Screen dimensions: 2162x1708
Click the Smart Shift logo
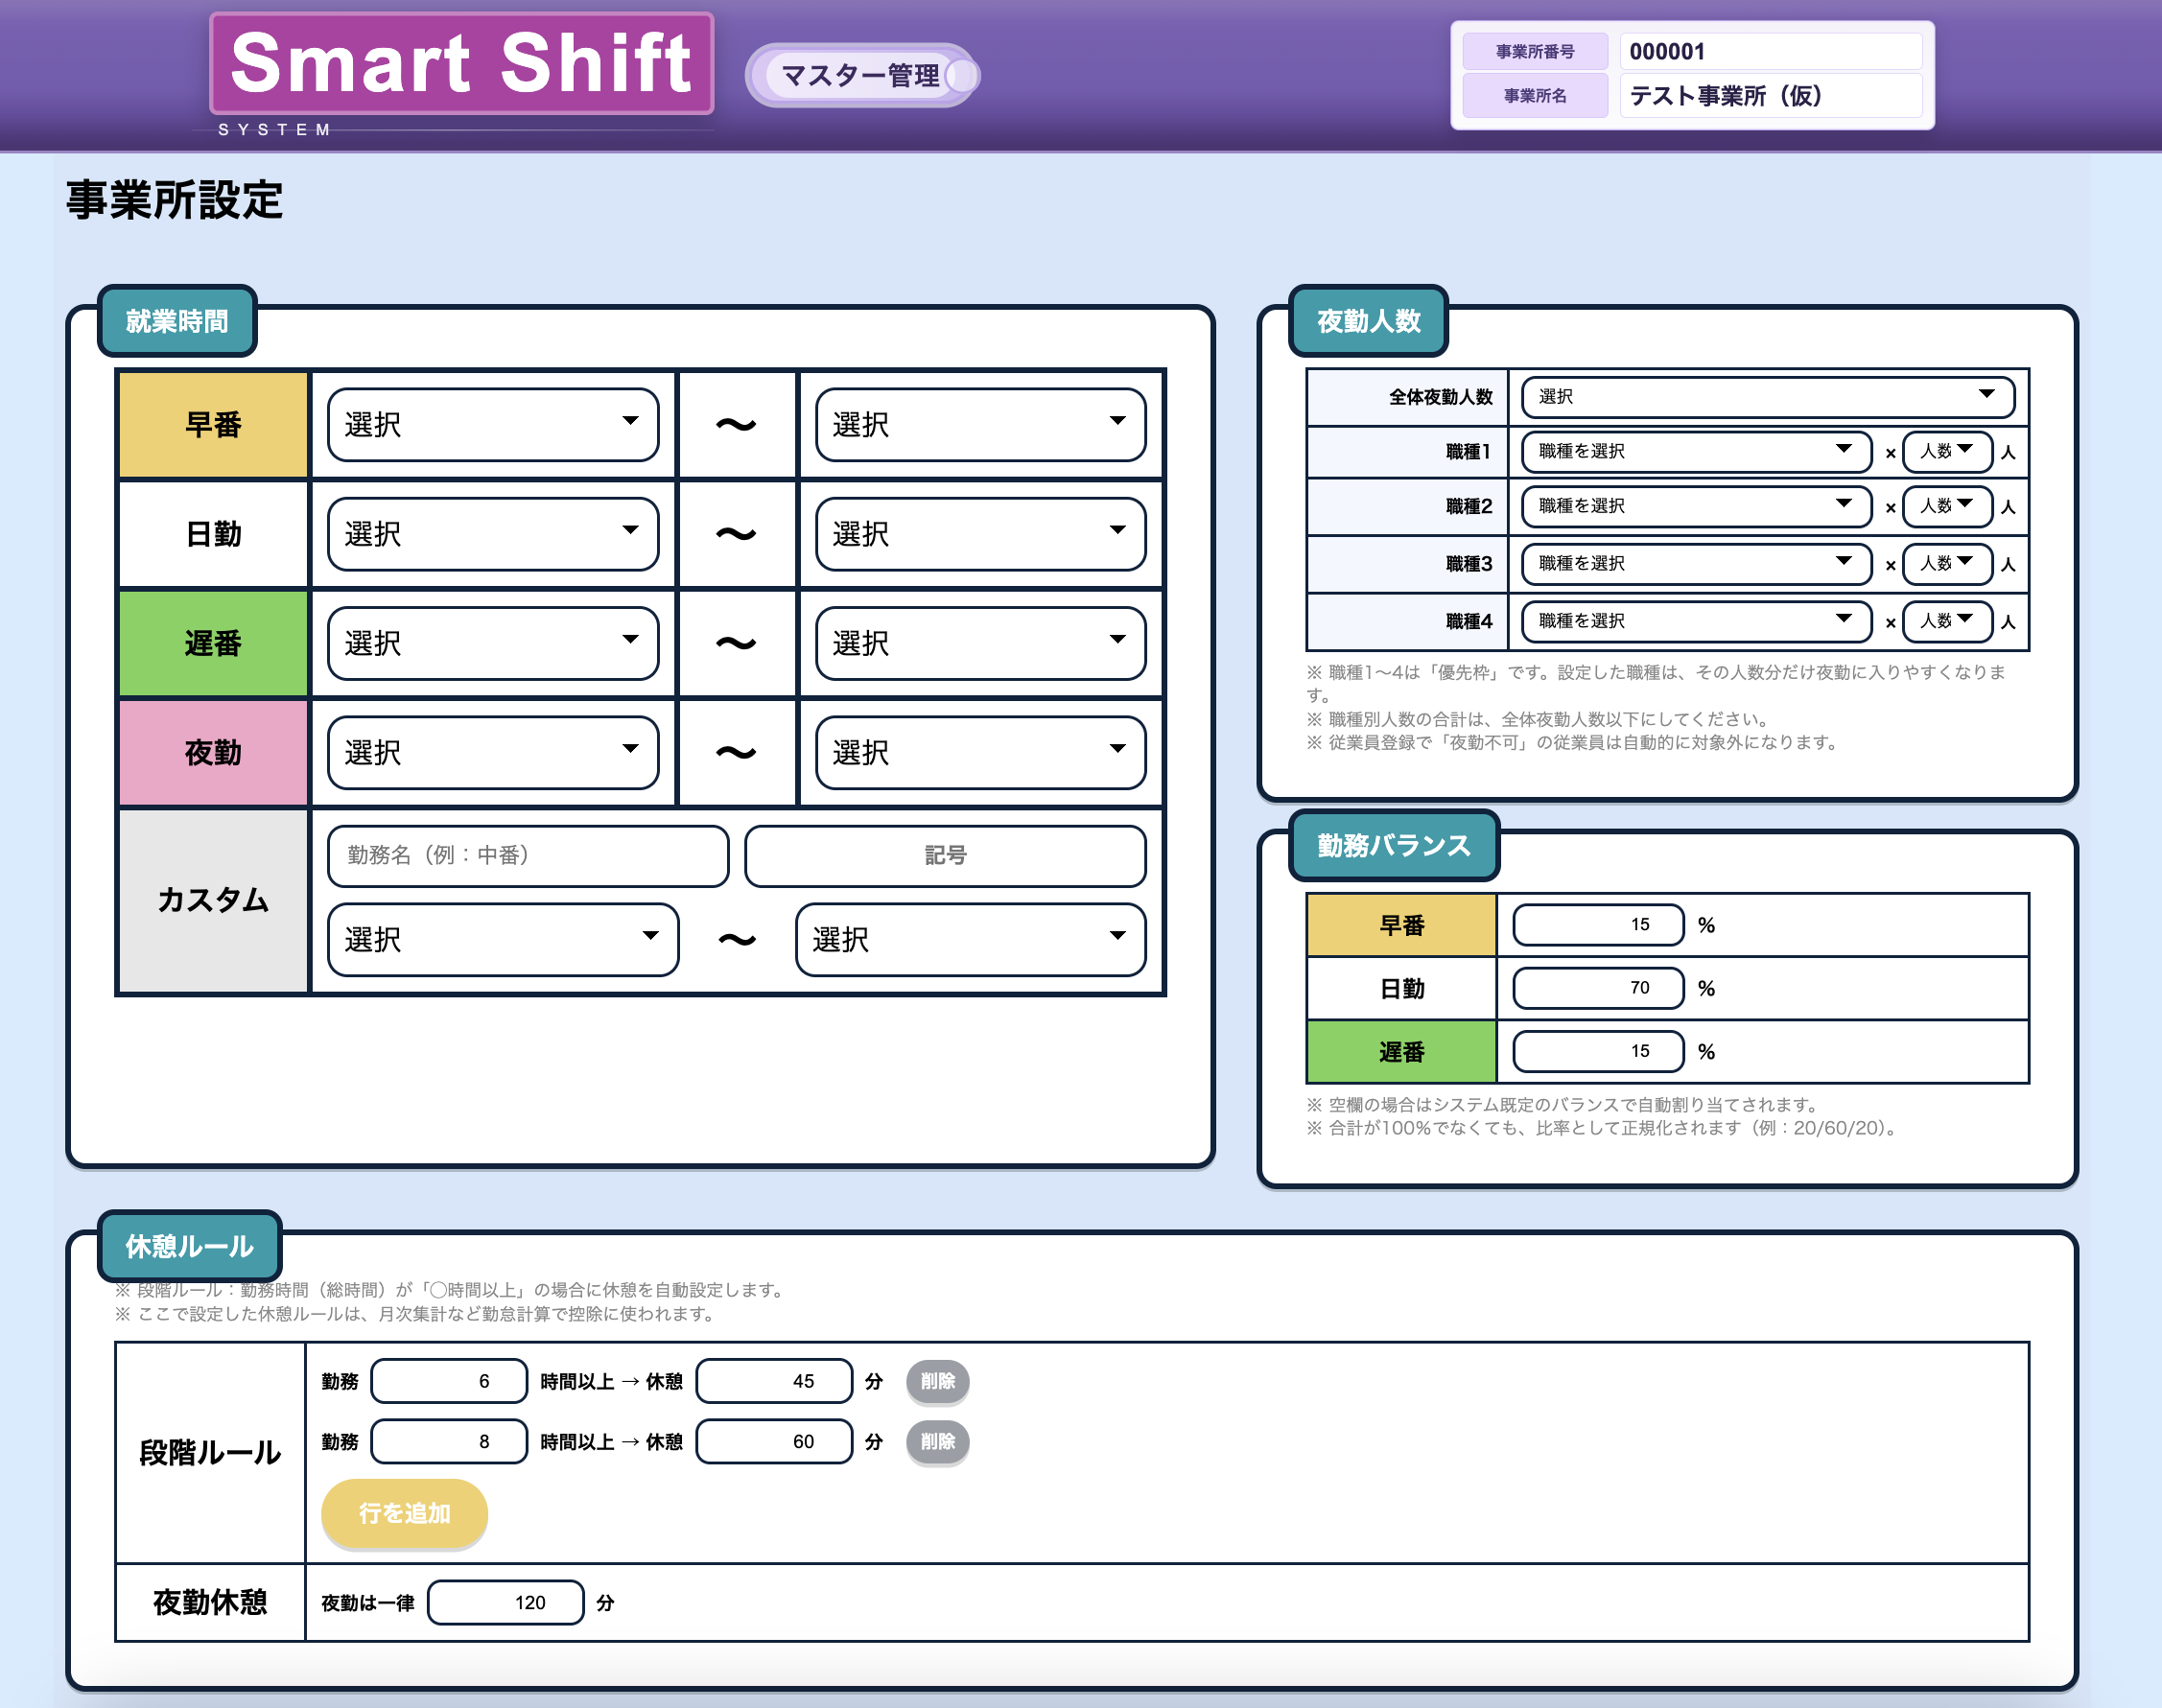coord(461,64)
